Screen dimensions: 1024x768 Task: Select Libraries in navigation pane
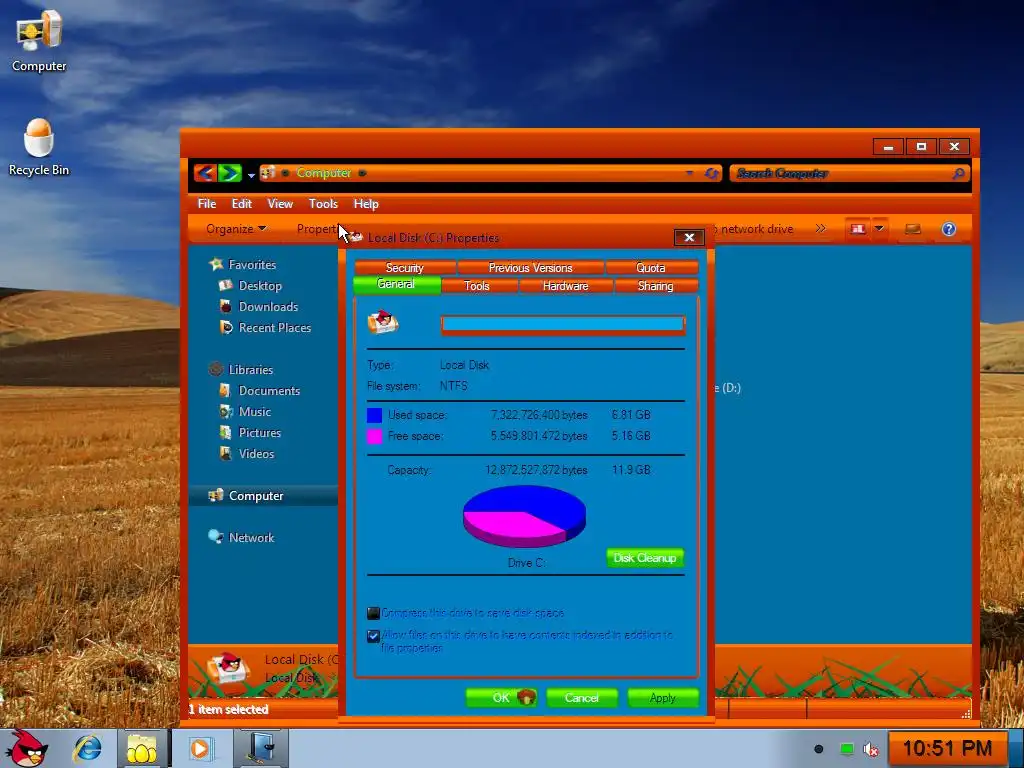pyautogui.click(x=251, y=370)
